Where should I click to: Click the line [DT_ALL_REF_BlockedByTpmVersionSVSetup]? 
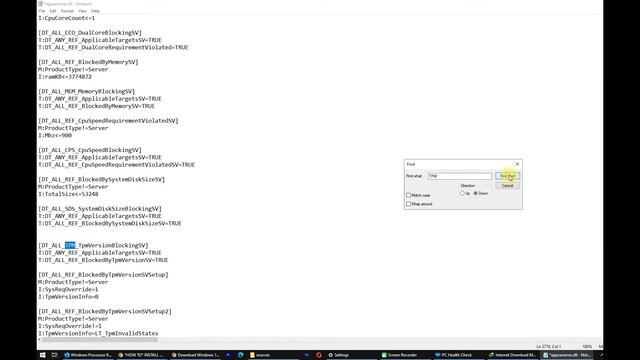(x=103, y=275)
